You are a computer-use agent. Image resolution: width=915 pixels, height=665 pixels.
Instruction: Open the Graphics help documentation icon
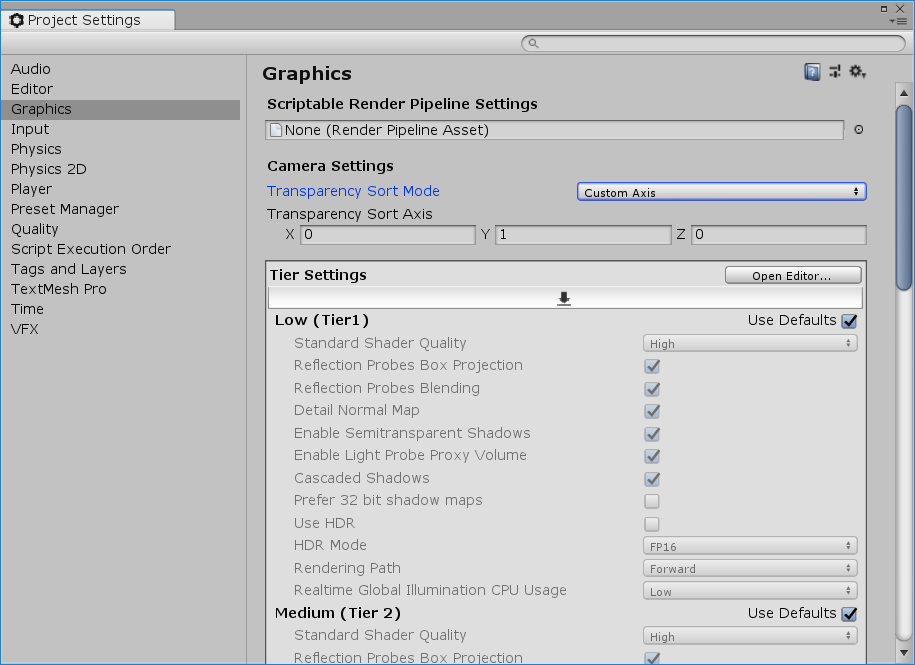[812, 72]
